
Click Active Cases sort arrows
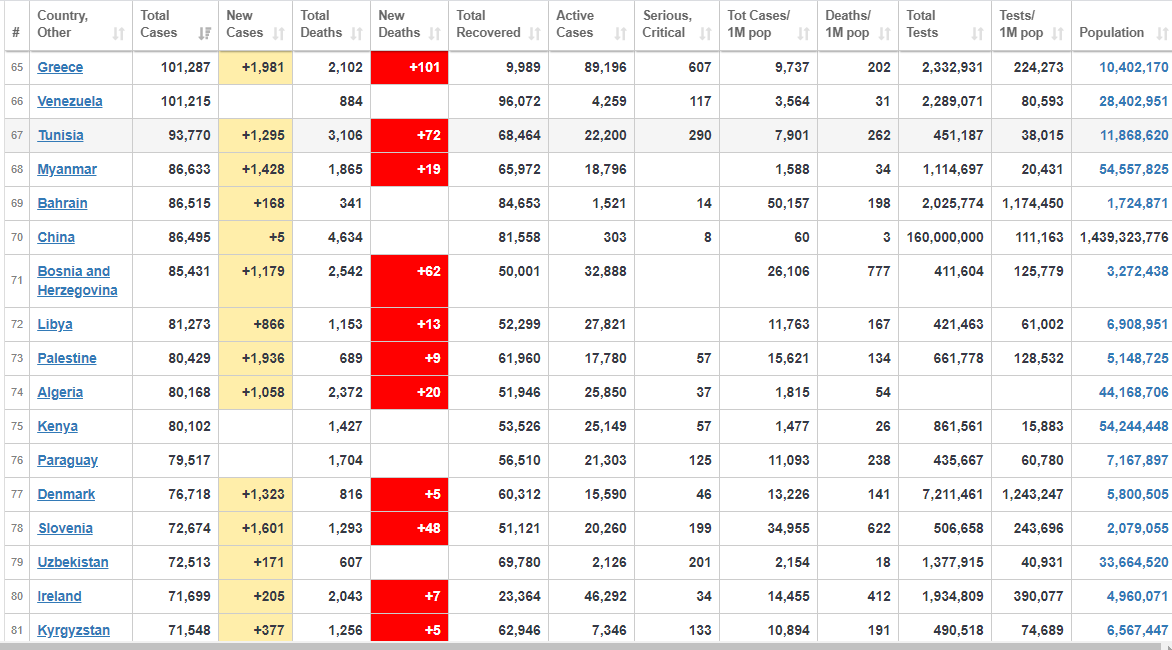620,34
